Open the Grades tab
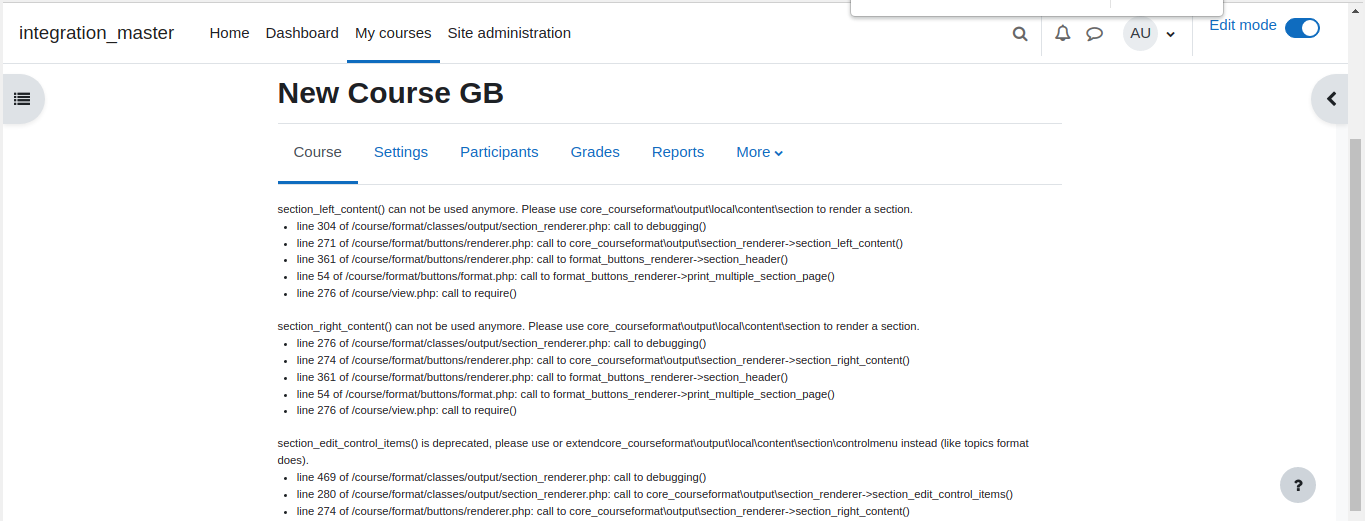The height and width of the screenshot is (521, 1365). (595, 152)
